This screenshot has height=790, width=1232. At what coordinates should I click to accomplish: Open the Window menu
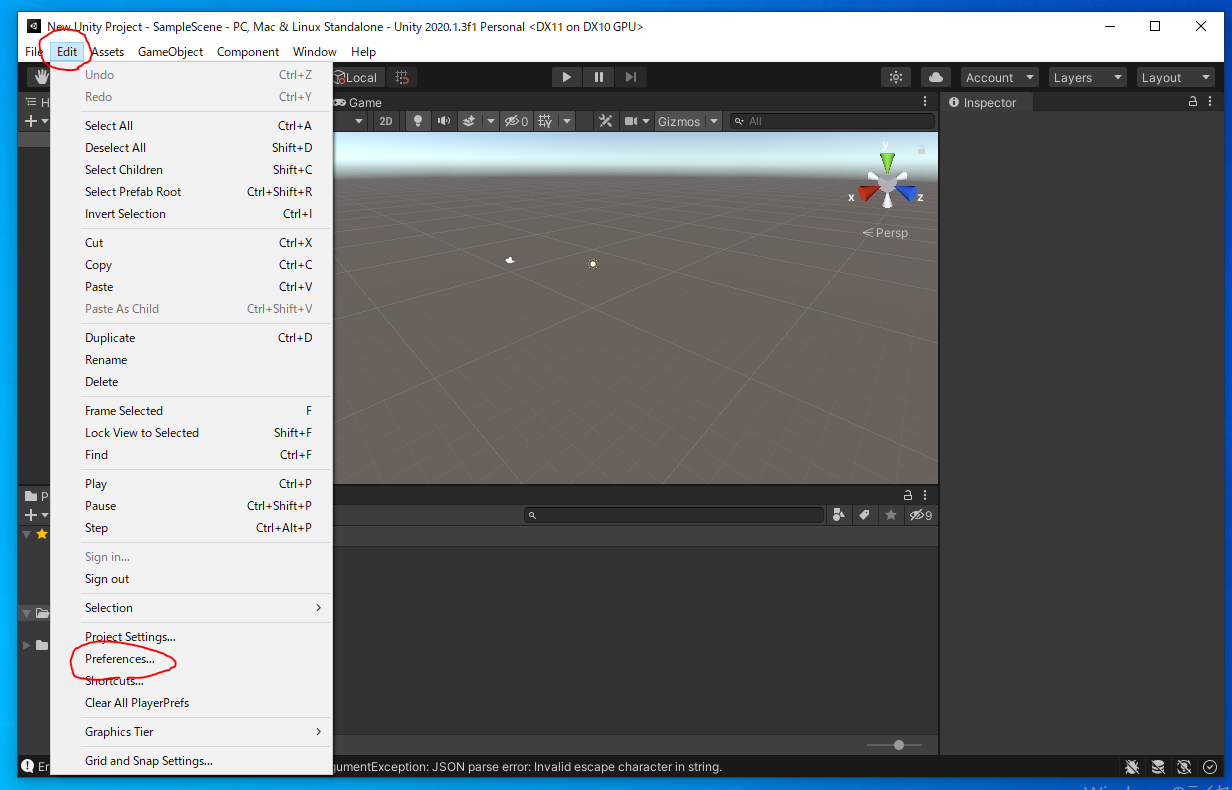(314, 52)
